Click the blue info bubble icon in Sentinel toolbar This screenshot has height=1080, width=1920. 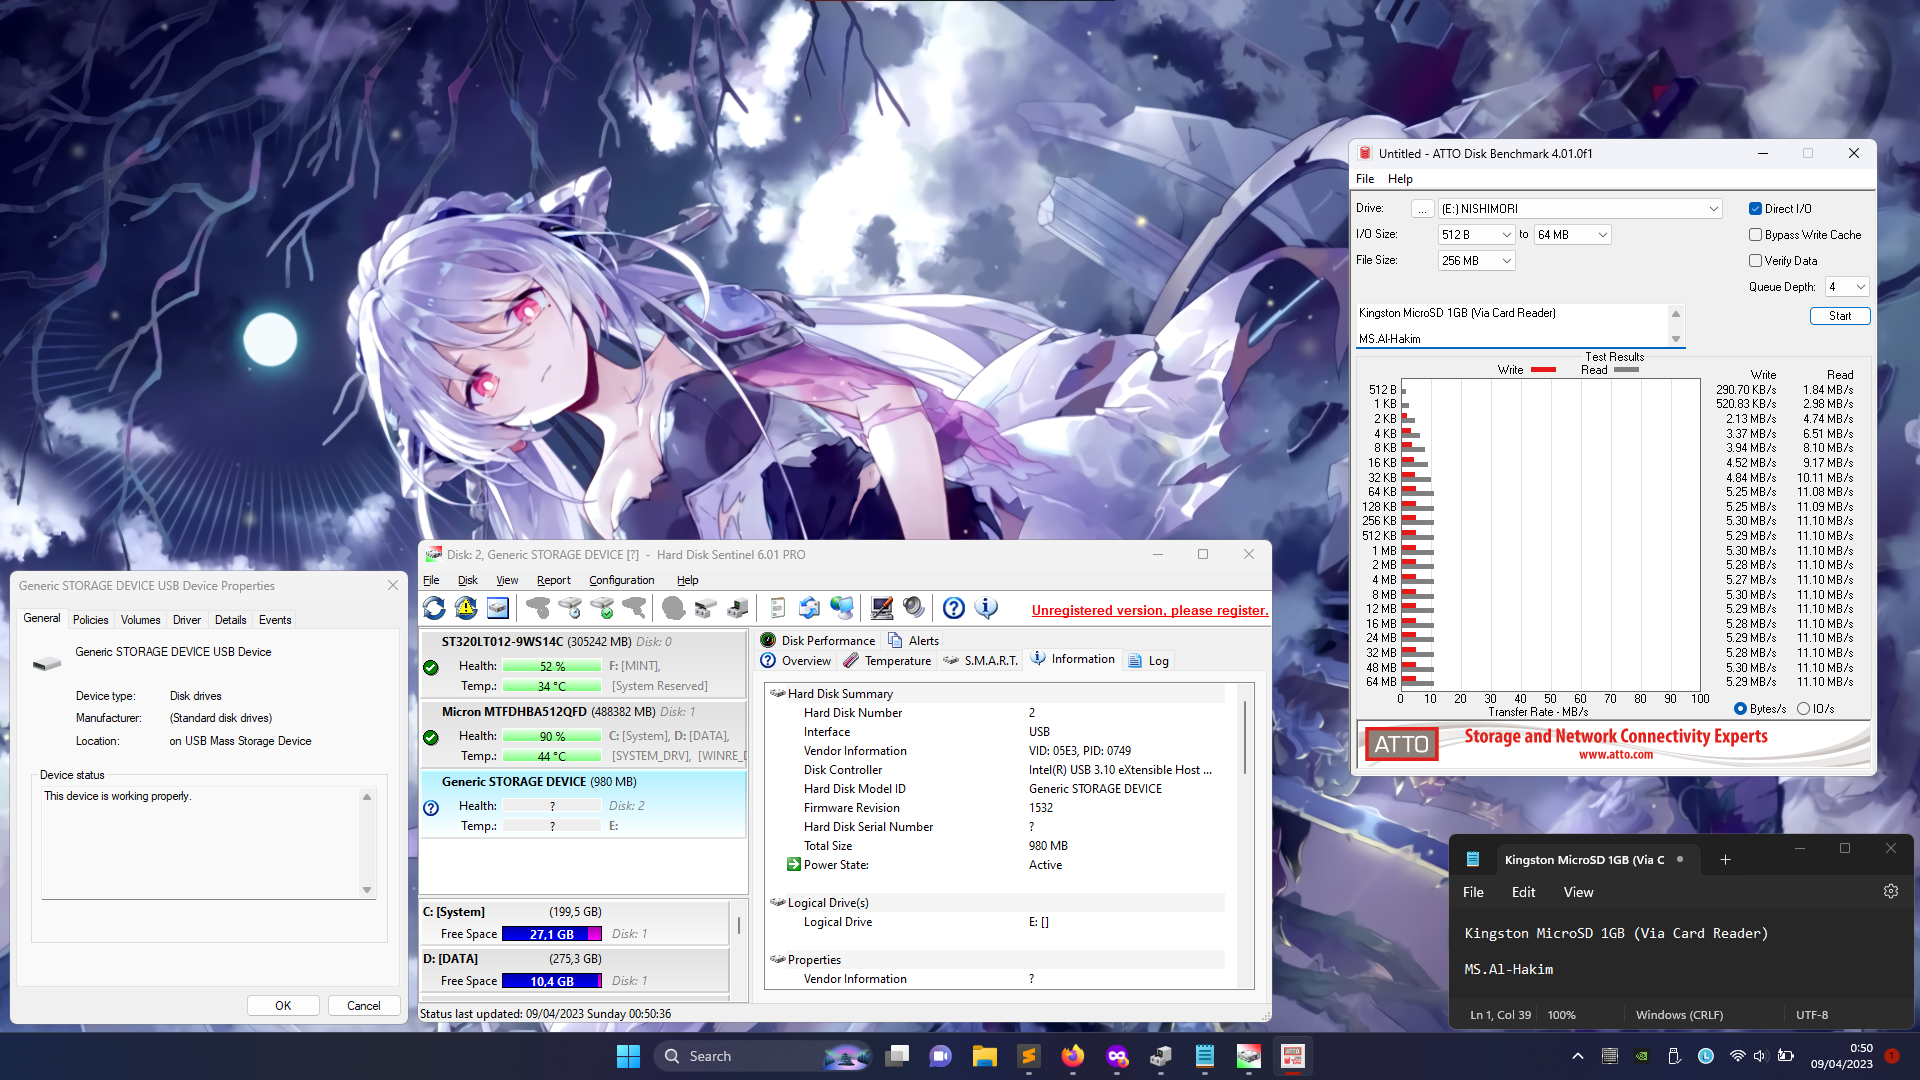pos(986,607)
